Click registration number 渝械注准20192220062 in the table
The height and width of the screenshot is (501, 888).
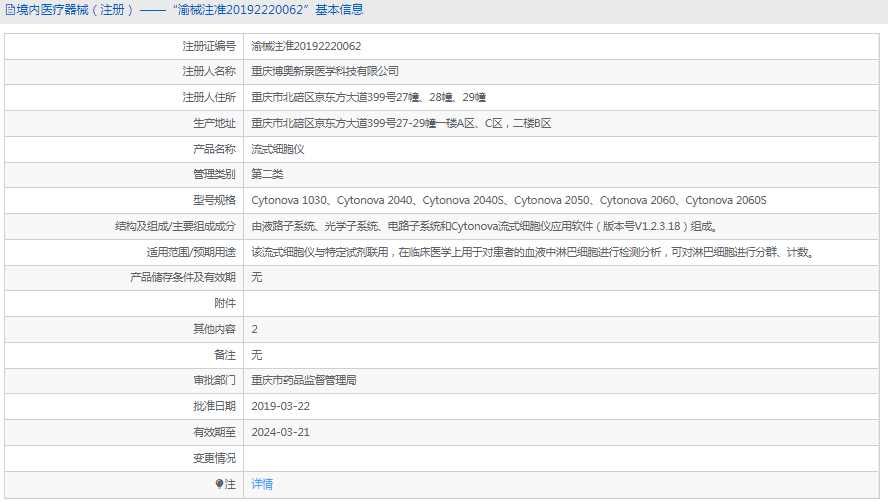point(306,46)
